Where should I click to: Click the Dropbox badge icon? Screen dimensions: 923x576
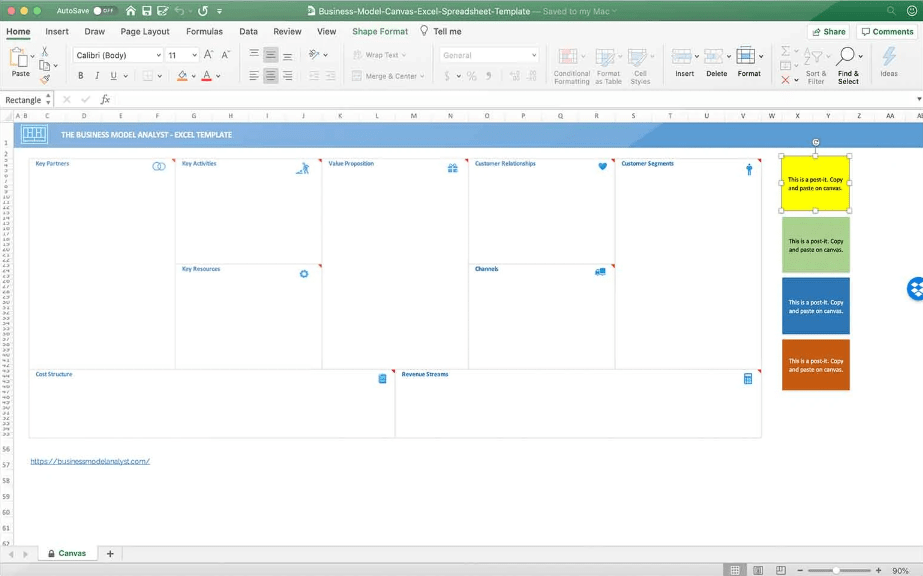tap(915, 289)
